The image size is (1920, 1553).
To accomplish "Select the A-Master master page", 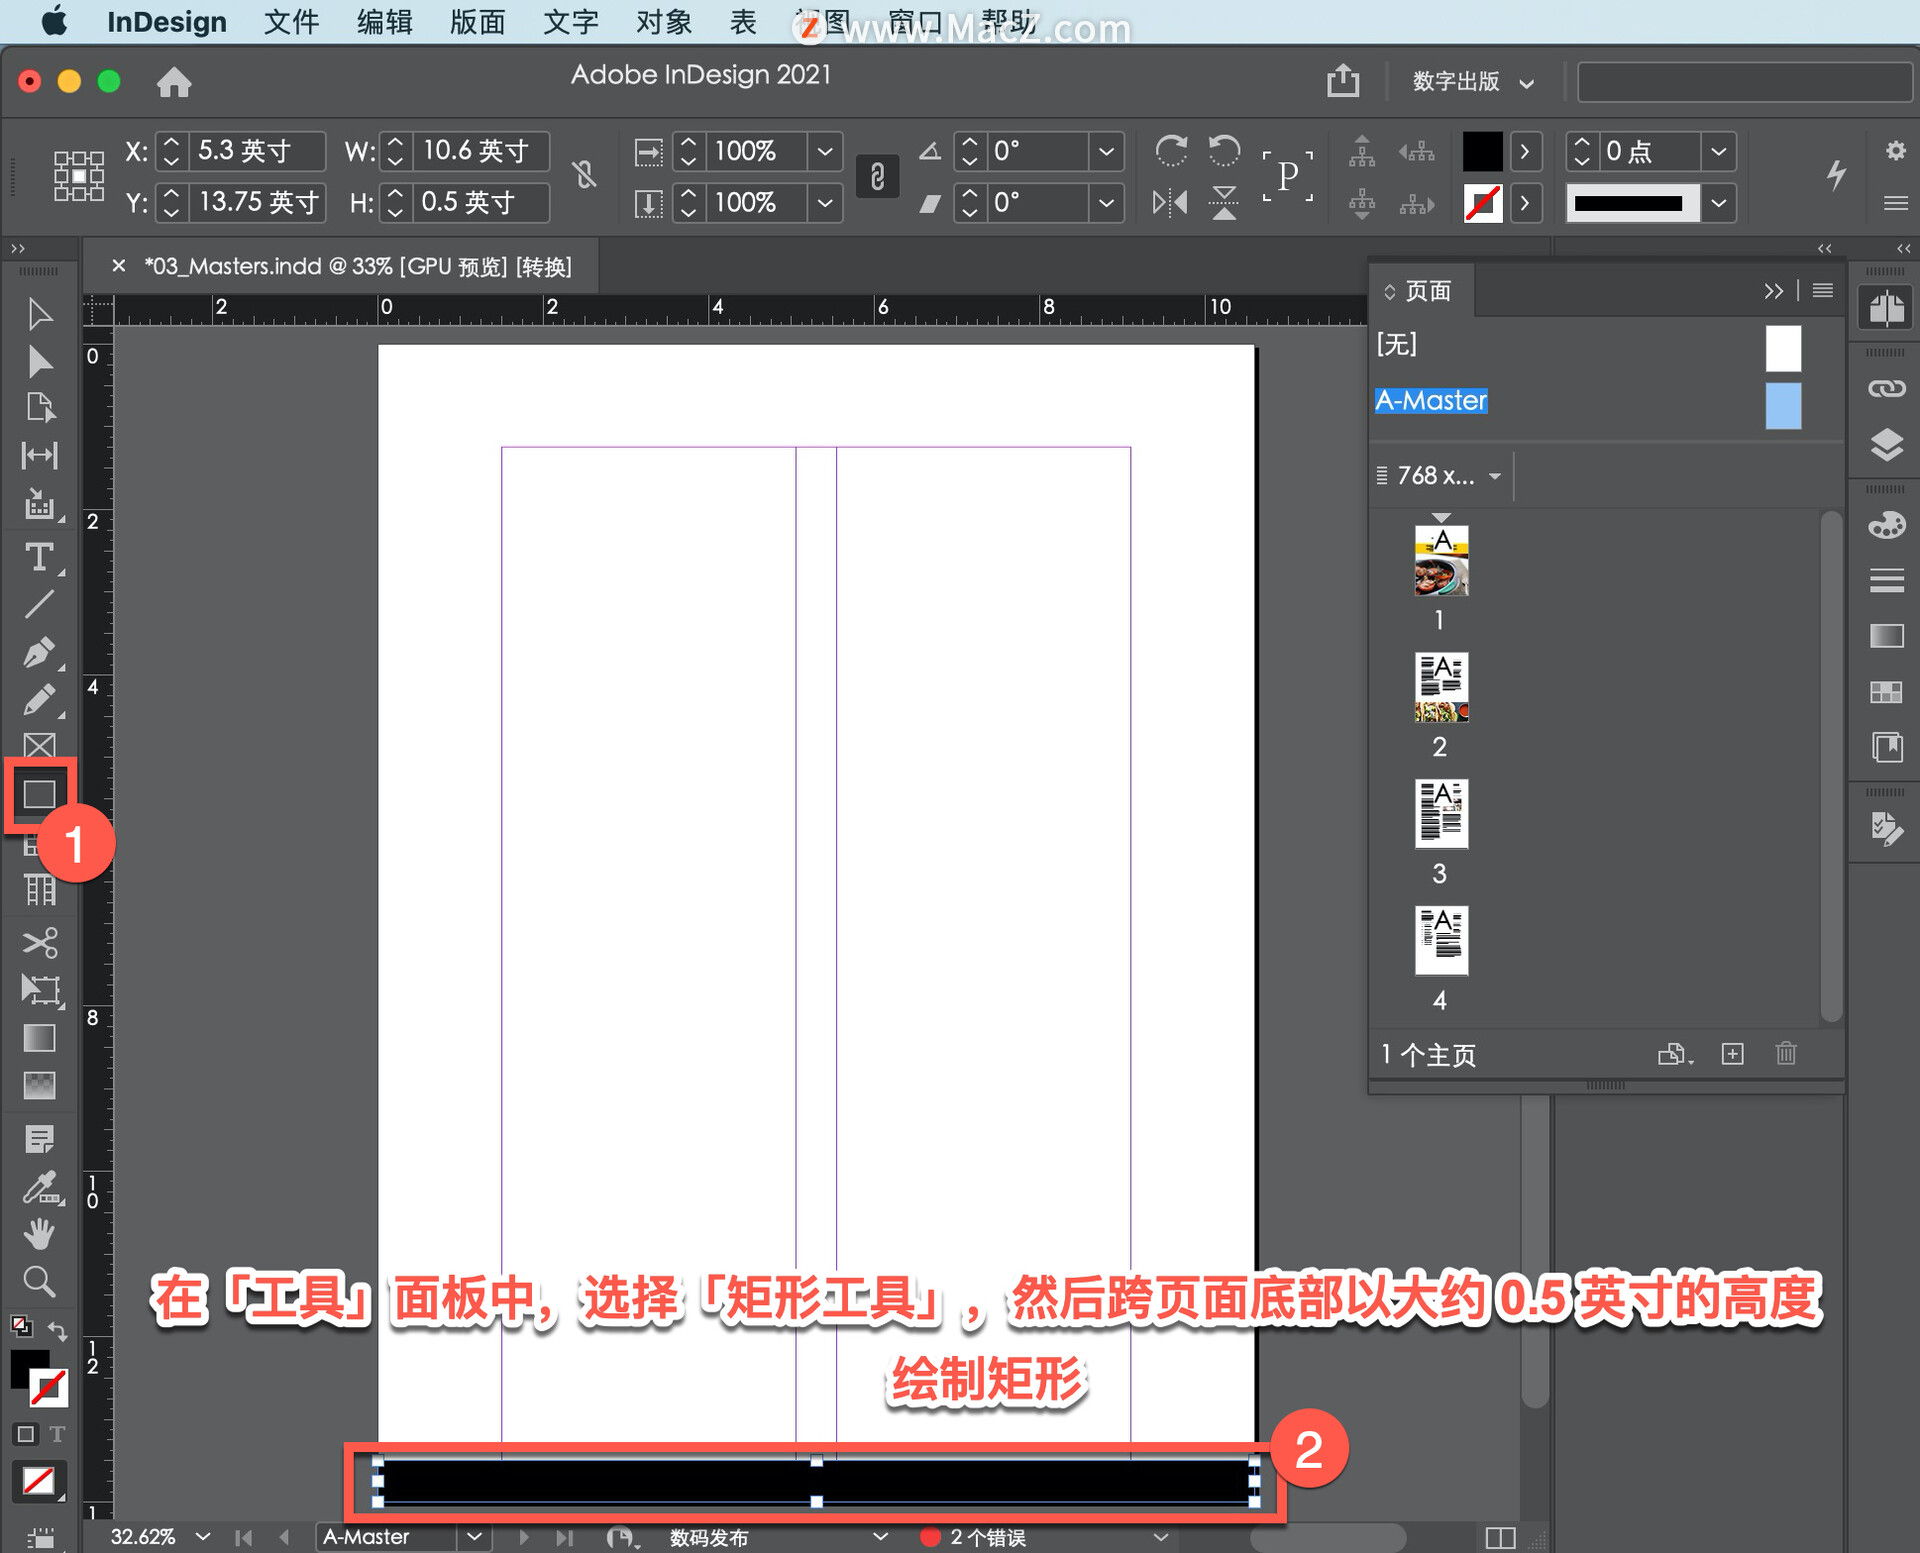I will 1431,401.
